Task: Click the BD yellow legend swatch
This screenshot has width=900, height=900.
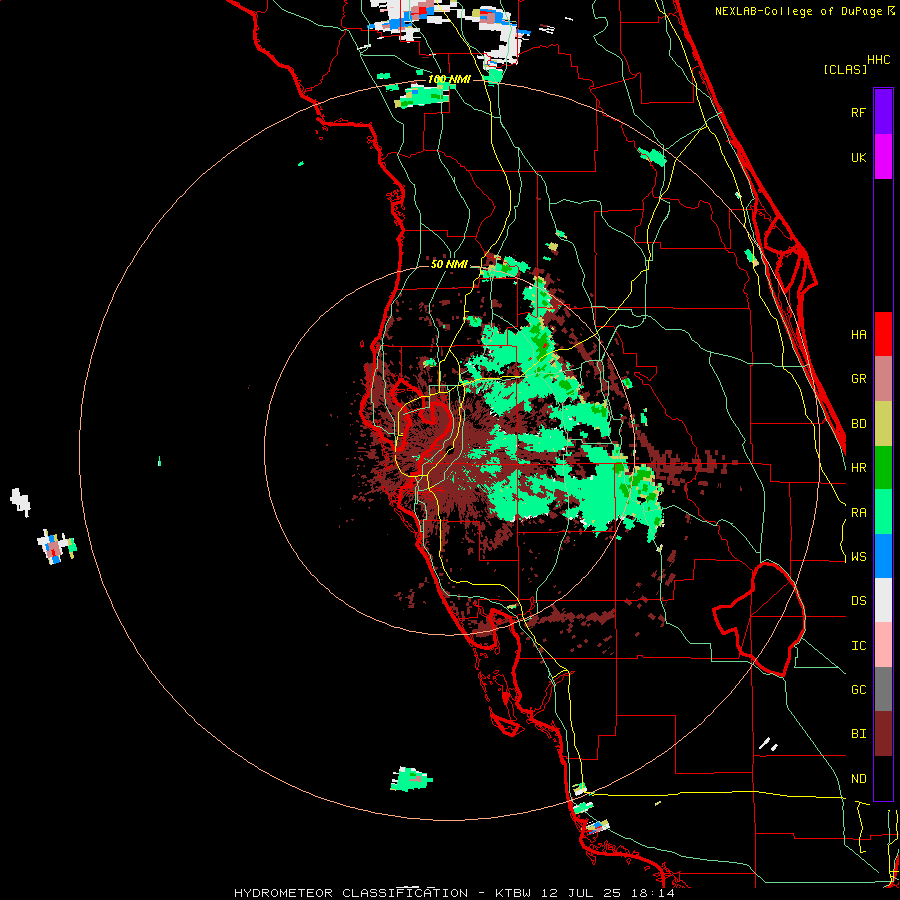Action: [x=883, y=424]
